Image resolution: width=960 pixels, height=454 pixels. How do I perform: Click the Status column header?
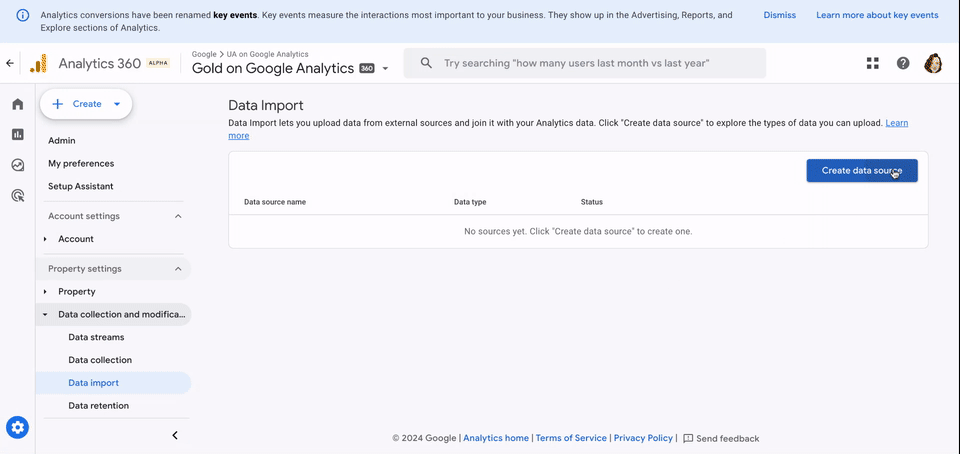591,202
